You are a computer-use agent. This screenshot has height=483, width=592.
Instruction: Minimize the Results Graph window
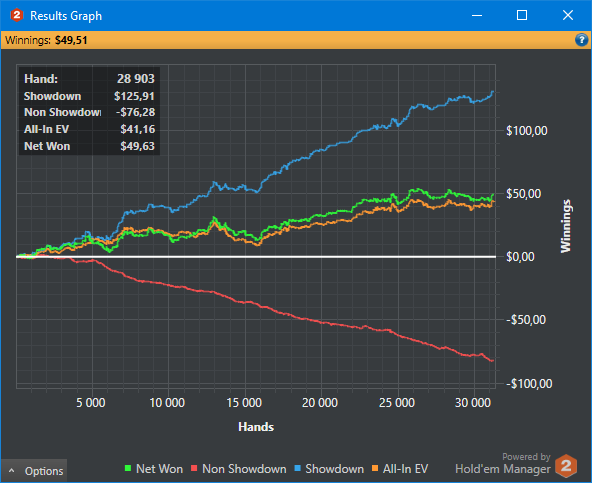pos(477,15)
